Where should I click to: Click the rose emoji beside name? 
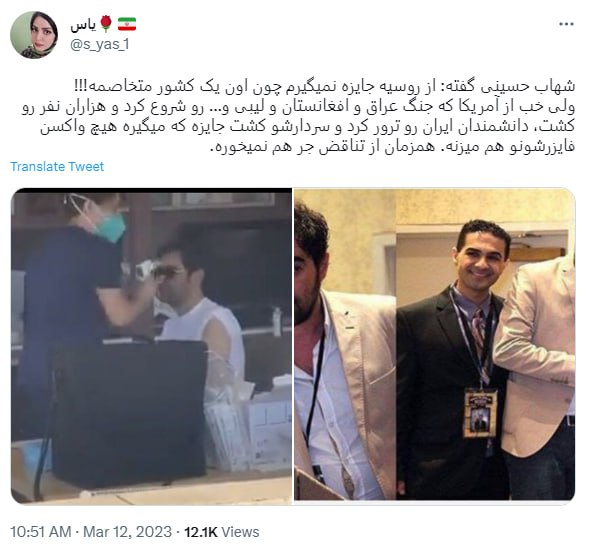[x=106, y=24]
